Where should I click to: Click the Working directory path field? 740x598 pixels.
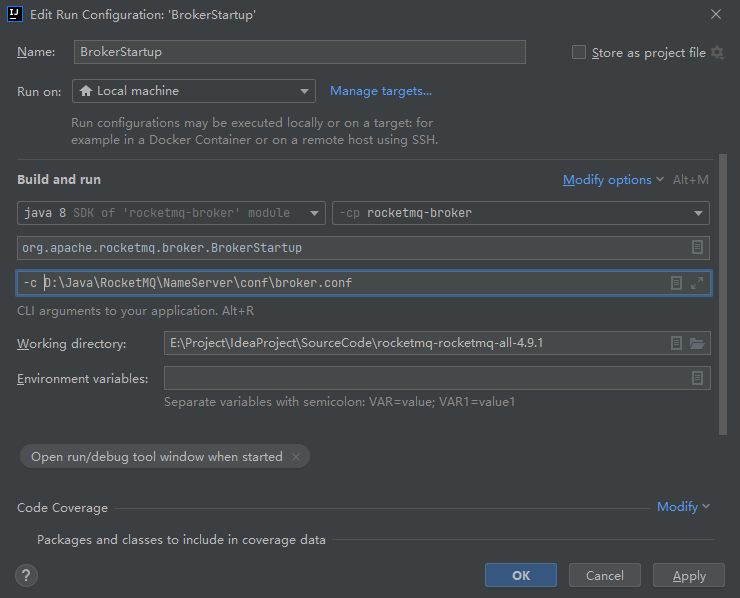click(437, 343)
